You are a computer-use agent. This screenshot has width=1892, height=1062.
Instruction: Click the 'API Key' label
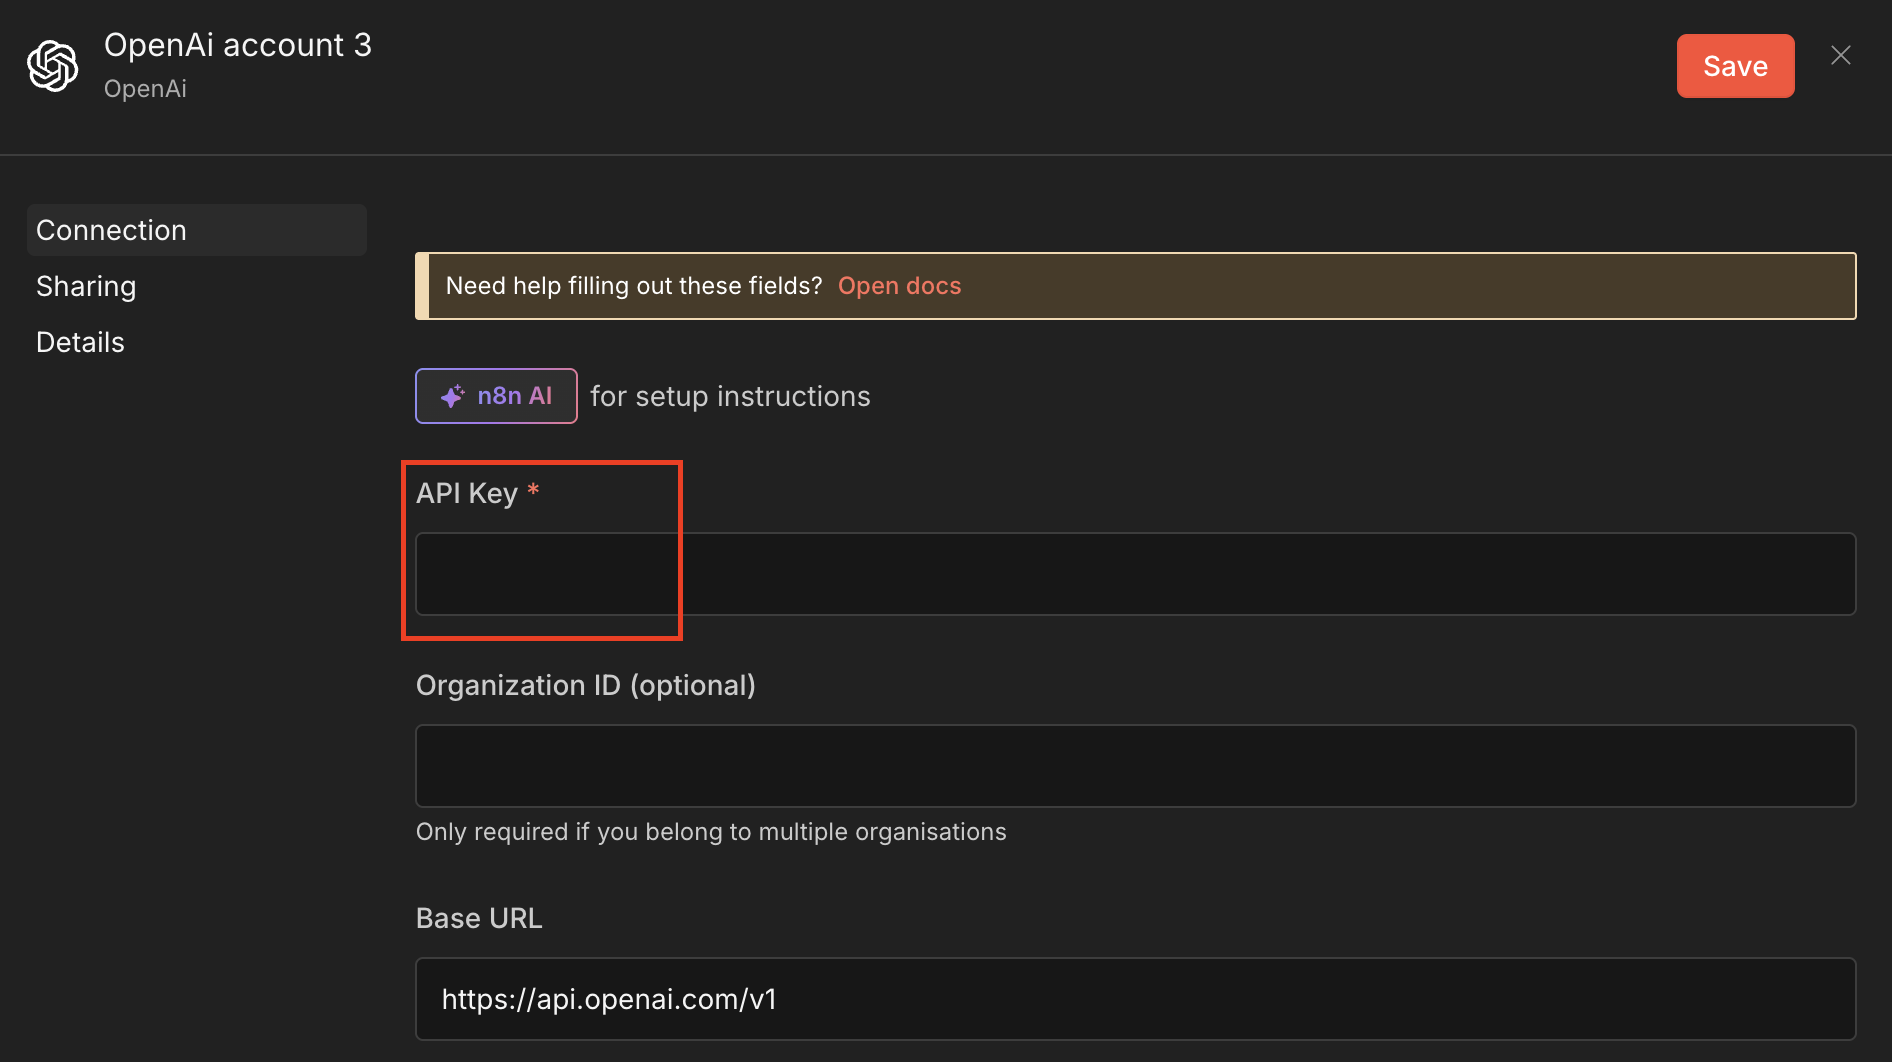click(467, 493)
